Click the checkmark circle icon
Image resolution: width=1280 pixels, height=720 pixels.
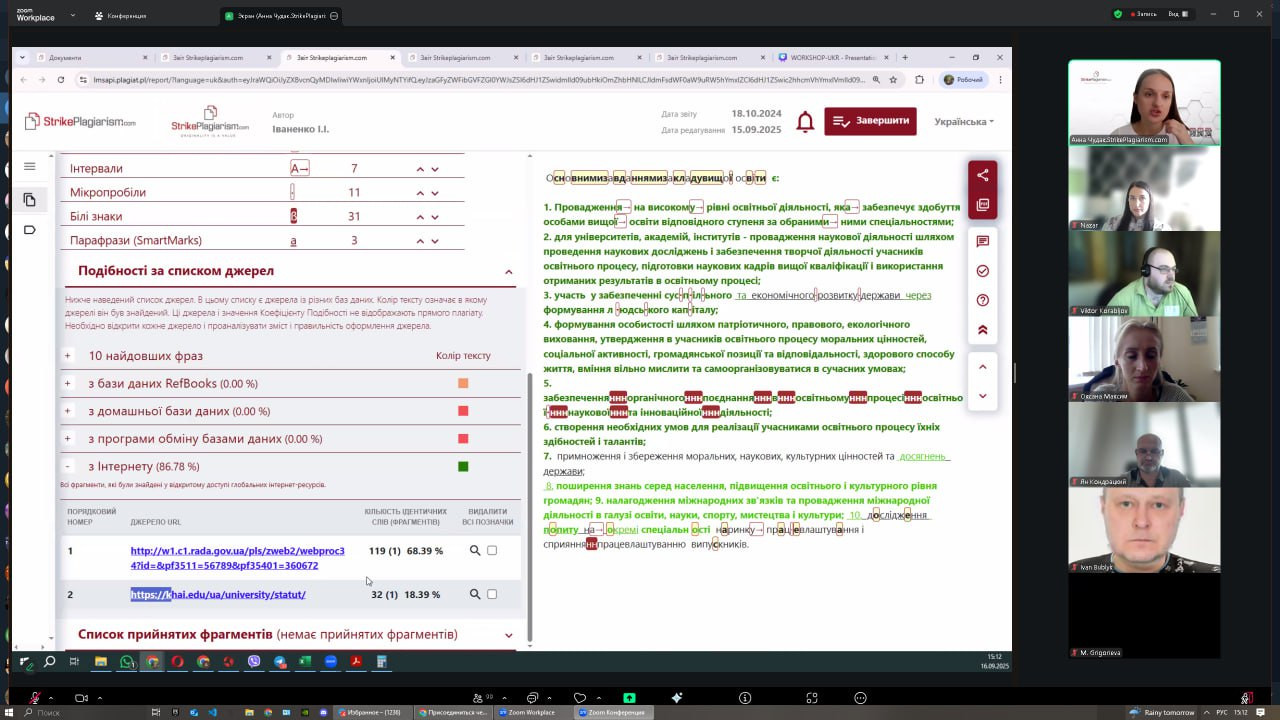(982, 271)
